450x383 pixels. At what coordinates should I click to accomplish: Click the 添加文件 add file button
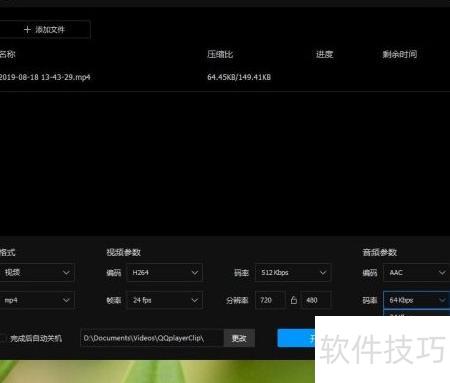45,30
